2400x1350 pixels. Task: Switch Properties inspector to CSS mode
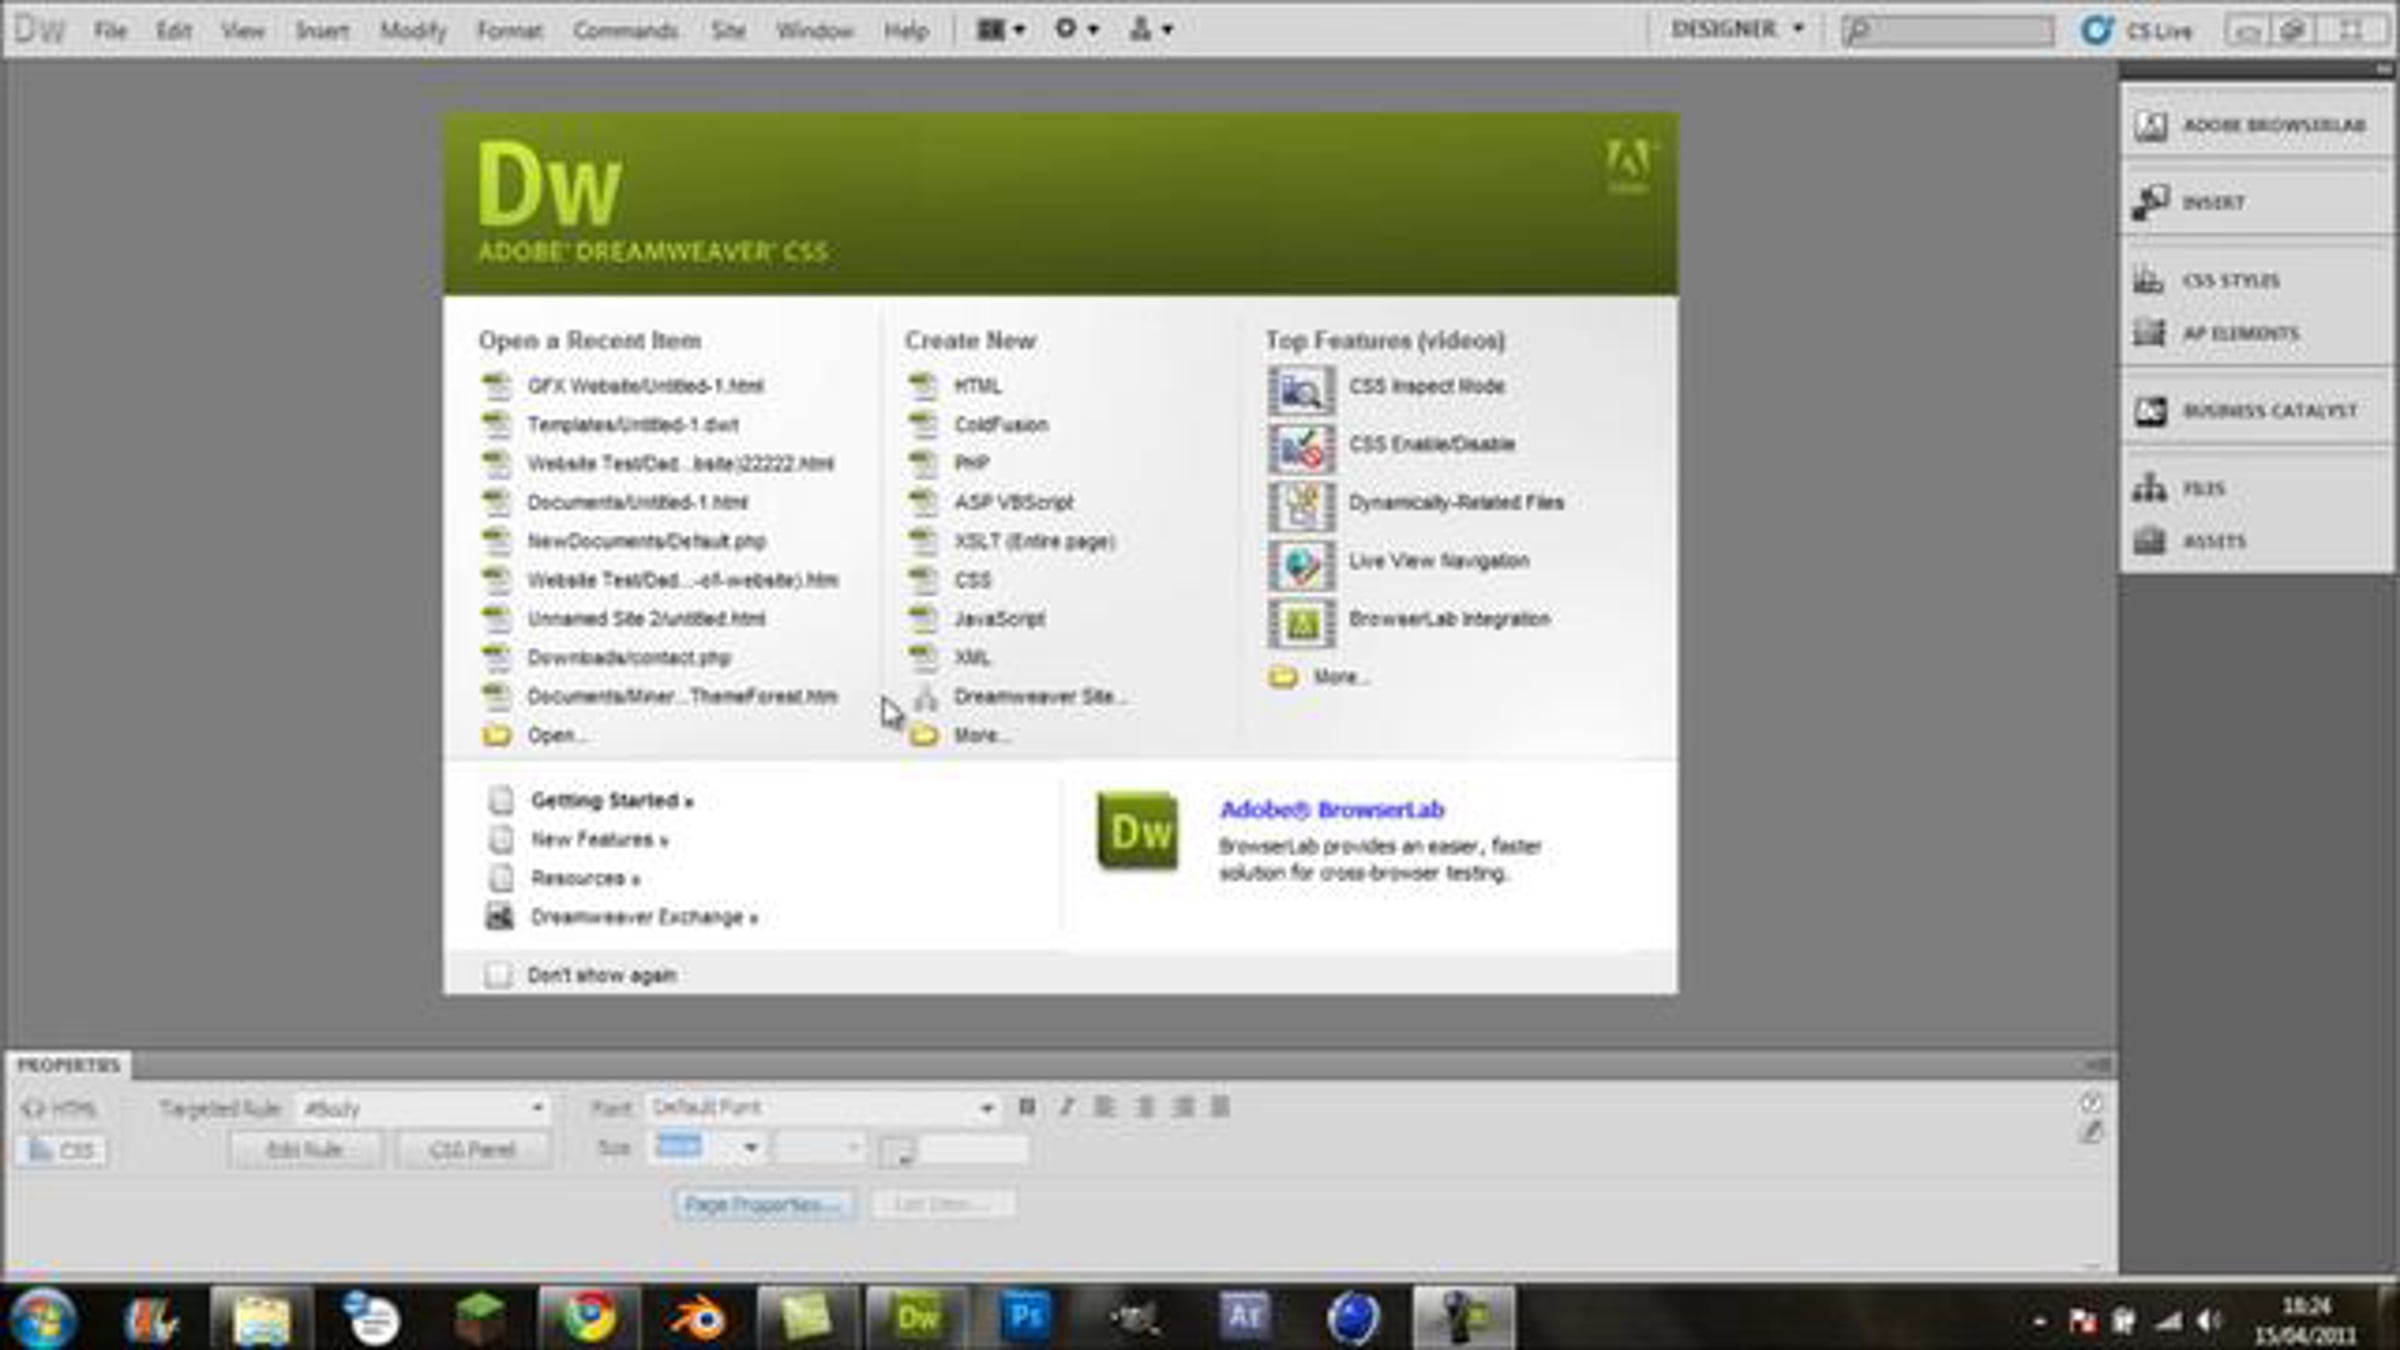61,1151
